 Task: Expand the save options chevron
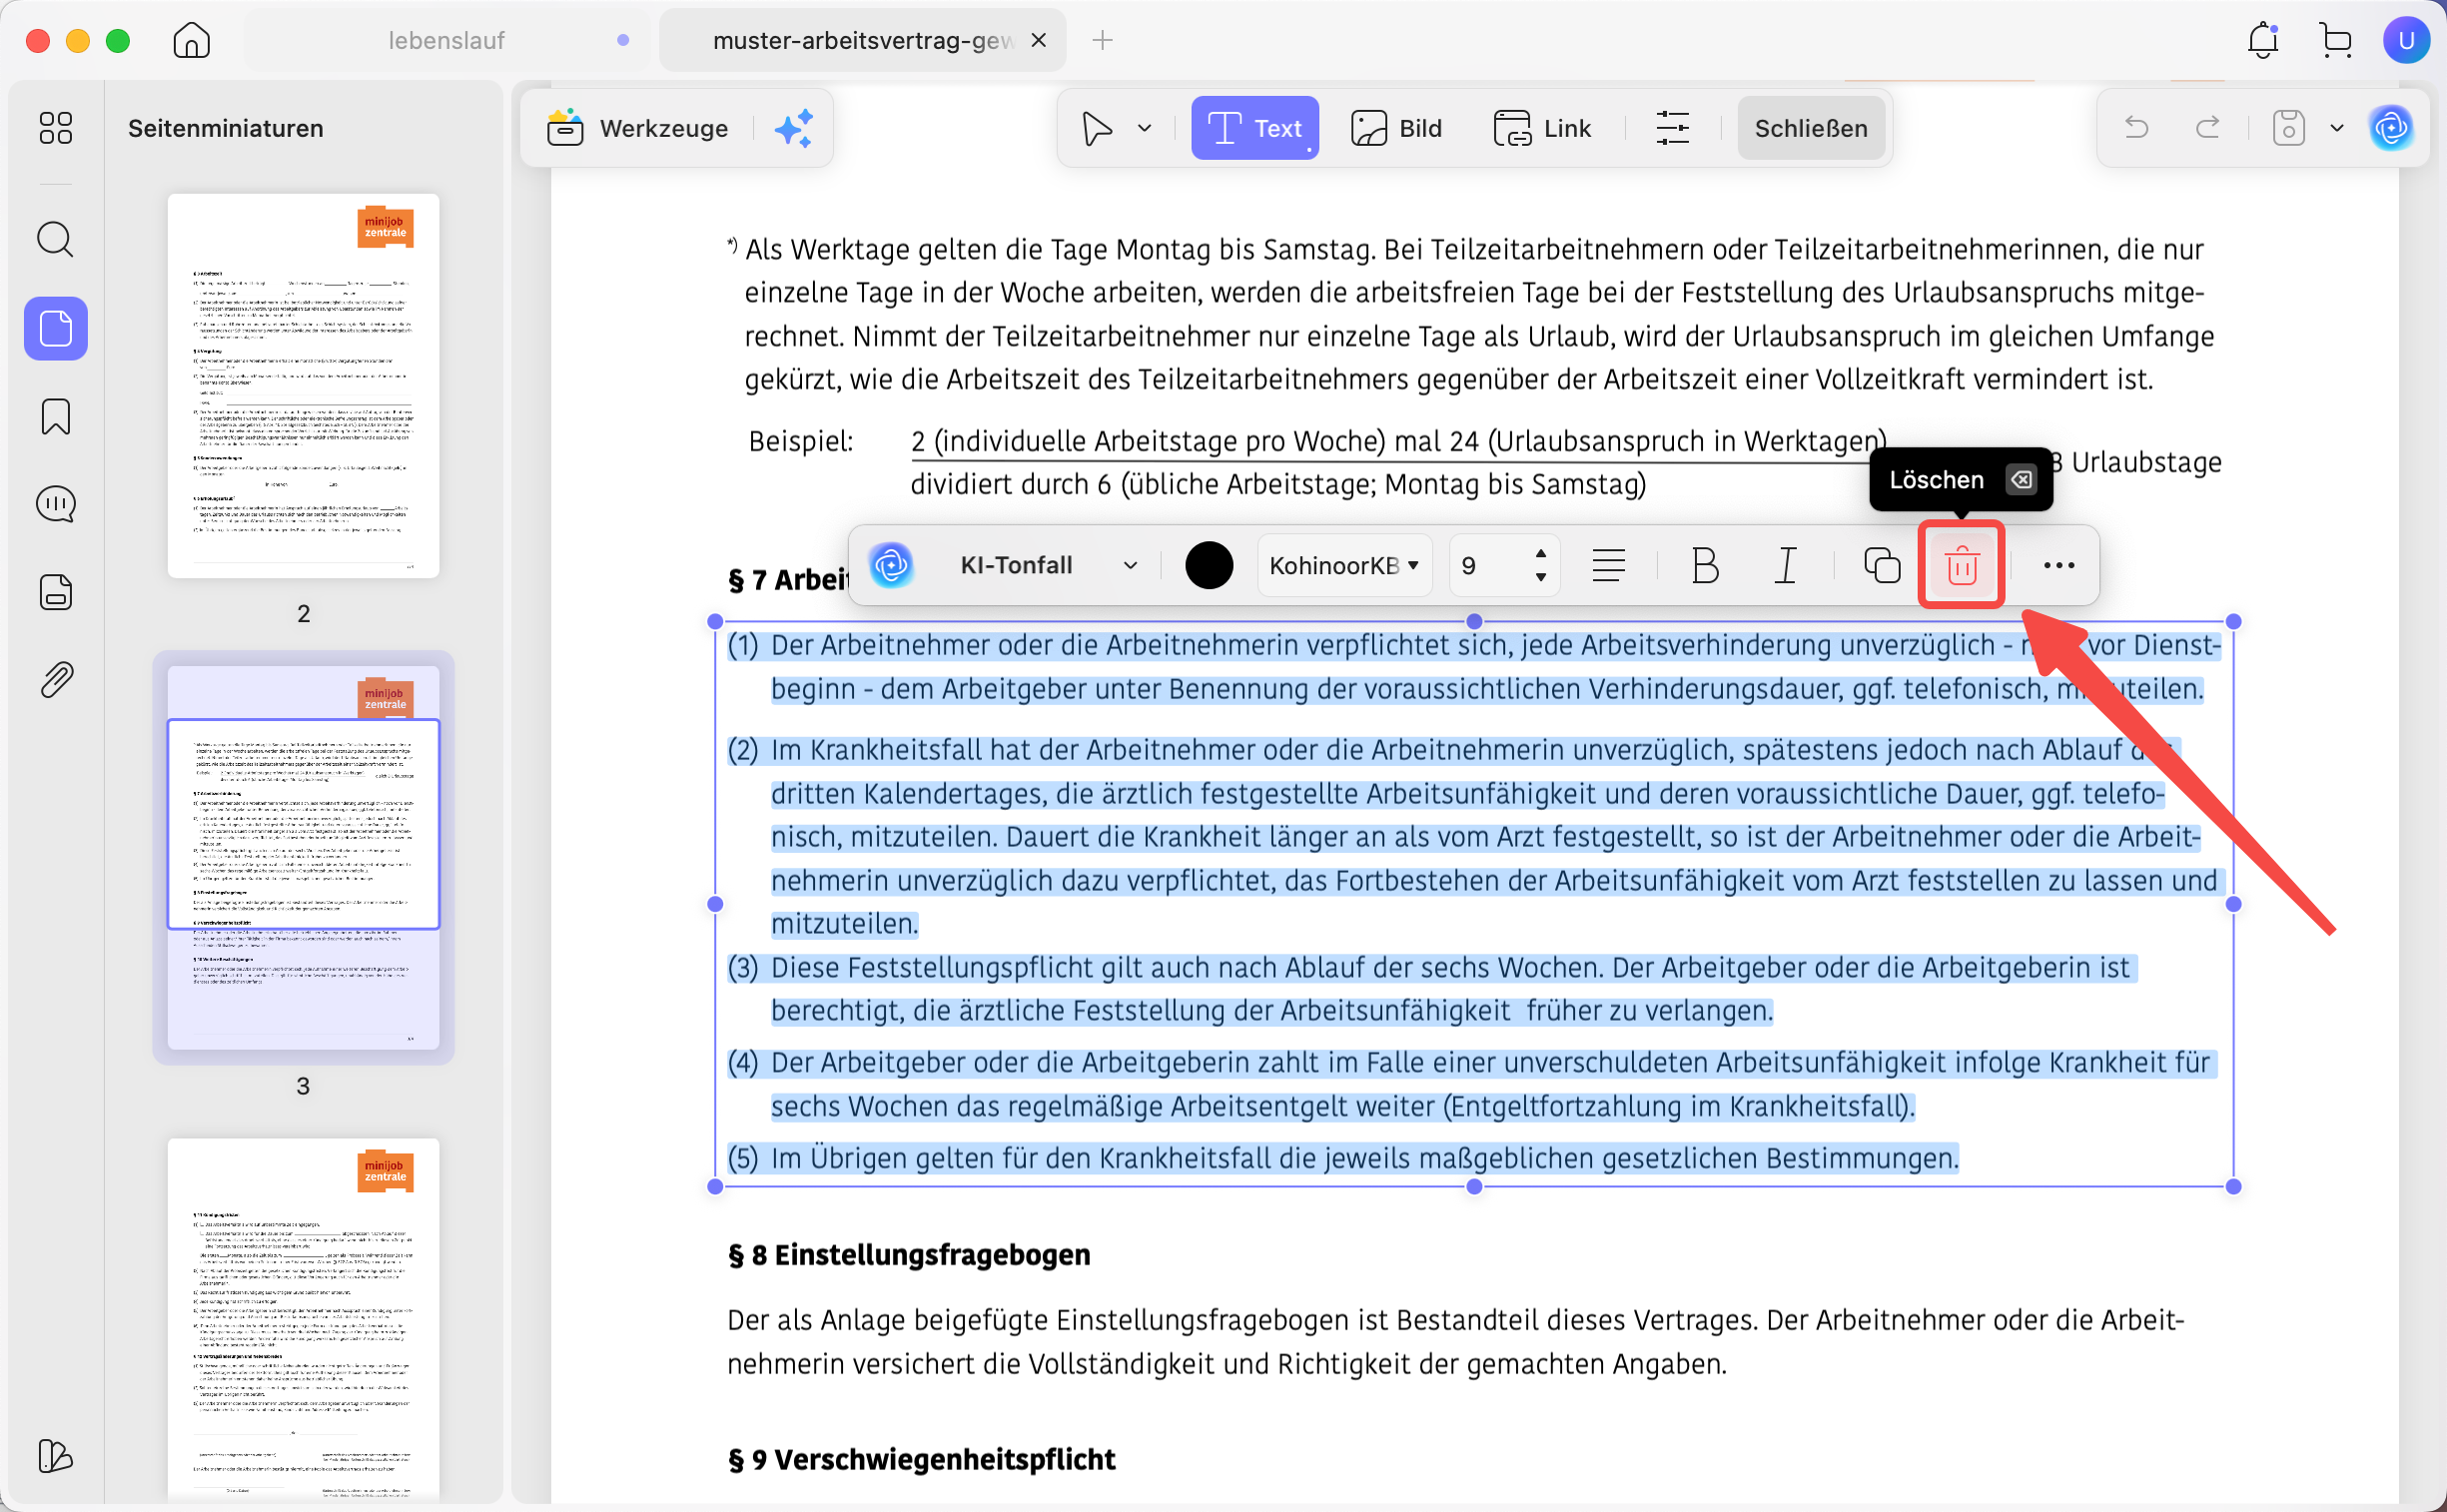pyautogui.click(x=2337, y=128)
